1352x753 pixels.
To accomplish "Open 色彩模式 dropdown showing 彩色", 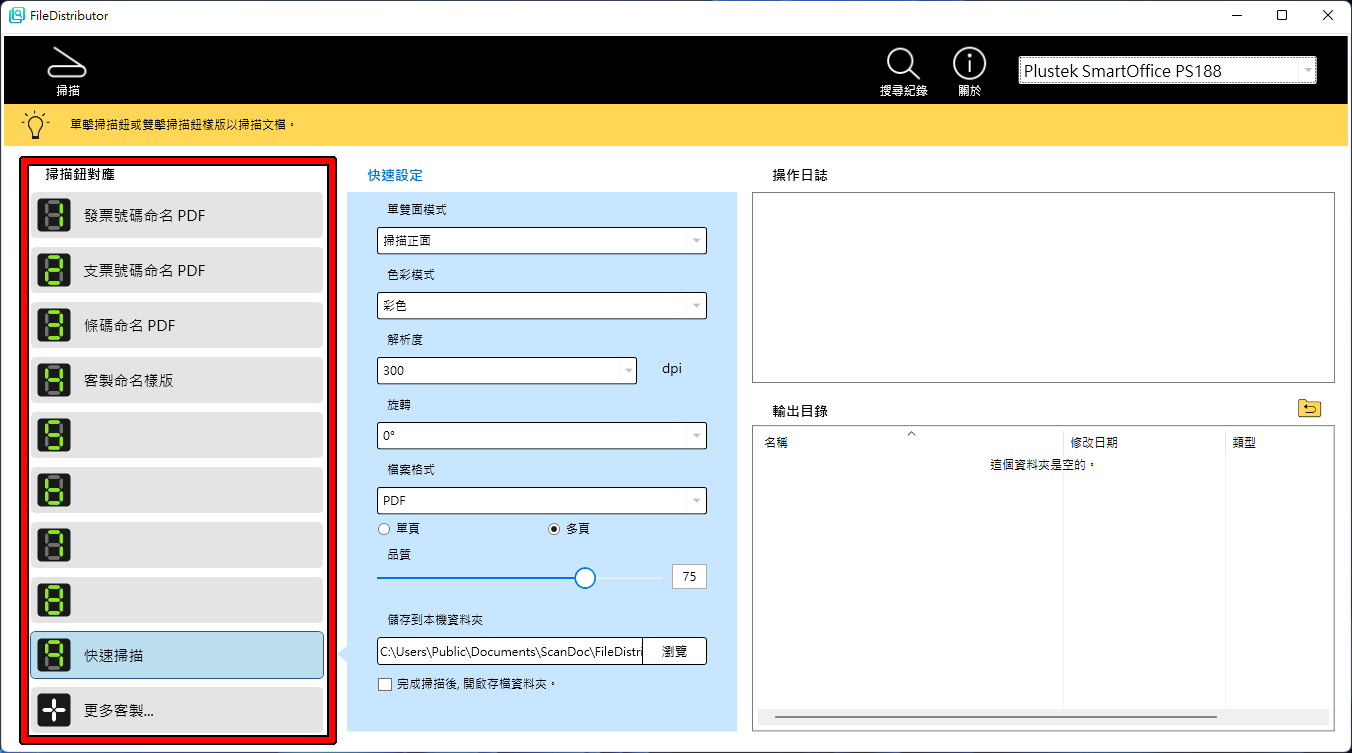I will [x=542, y=305].
